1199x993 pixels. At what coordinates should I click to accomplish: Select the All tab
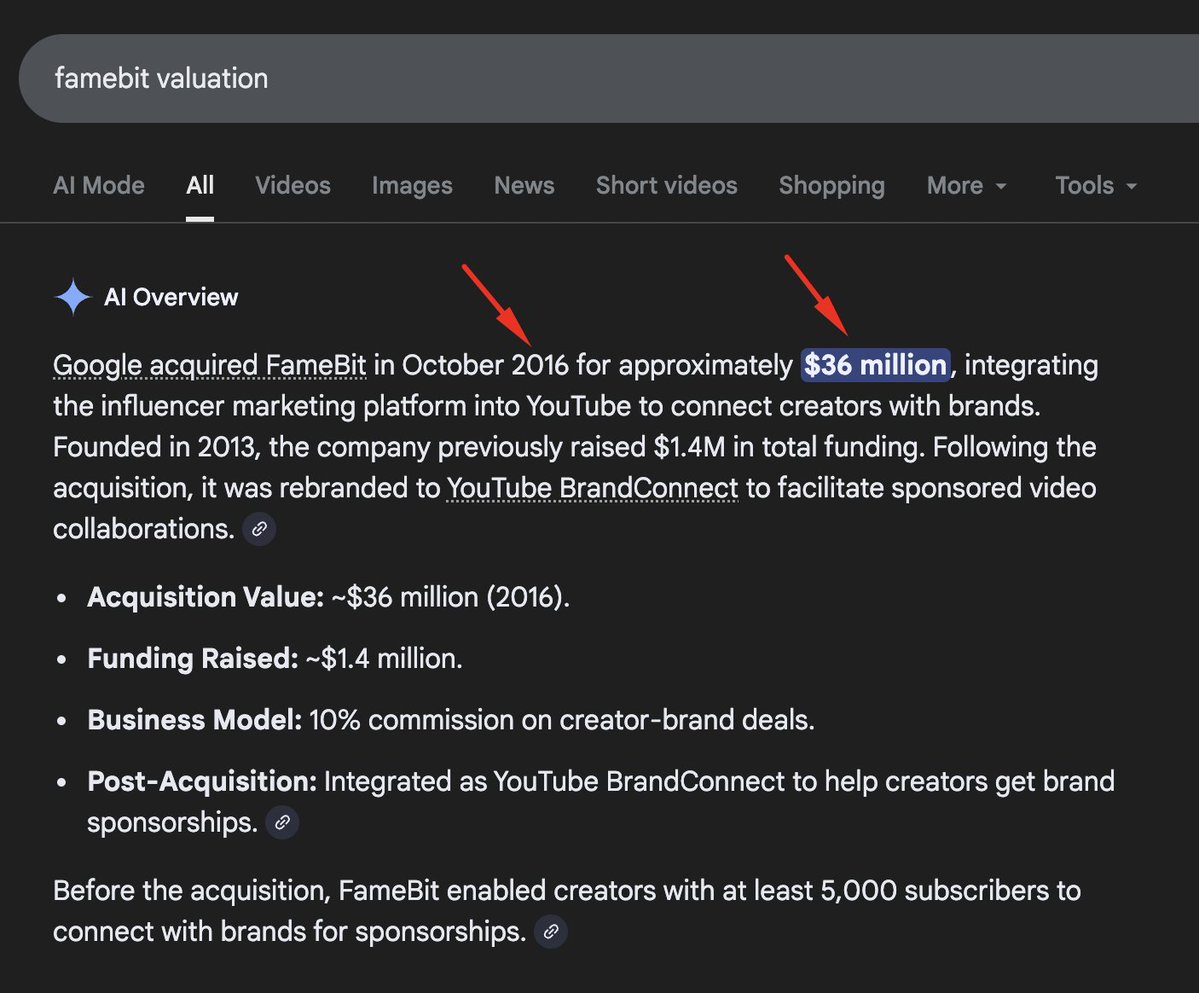(x=200, y=185)
